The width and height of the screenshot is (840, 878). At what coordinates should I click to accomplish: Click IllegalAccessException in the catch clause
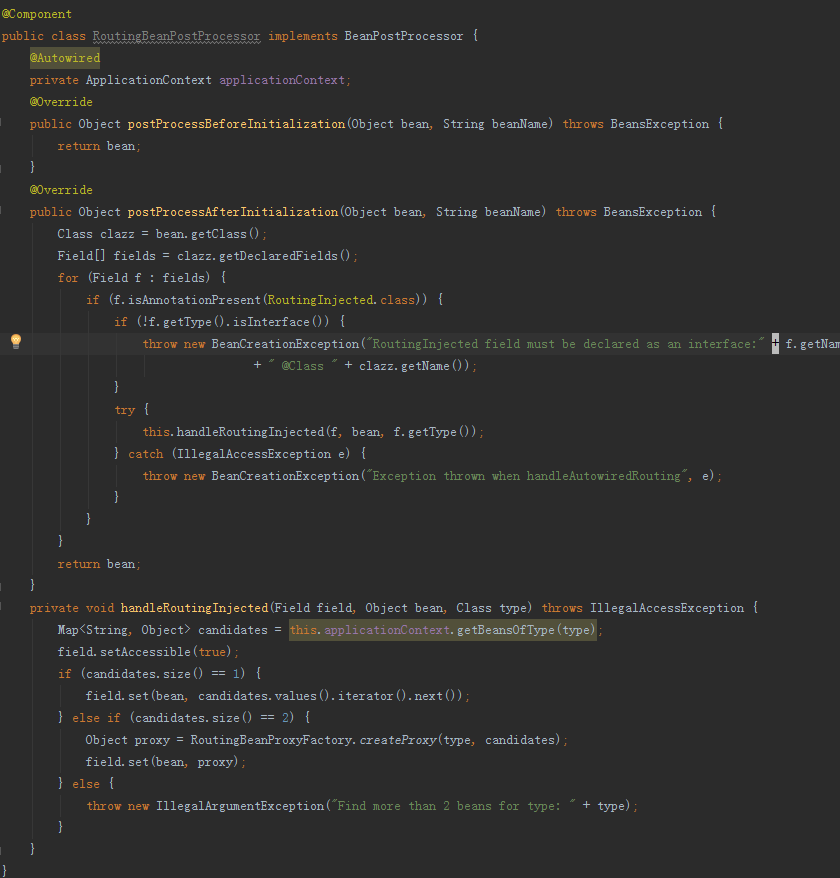pos(254,454)
